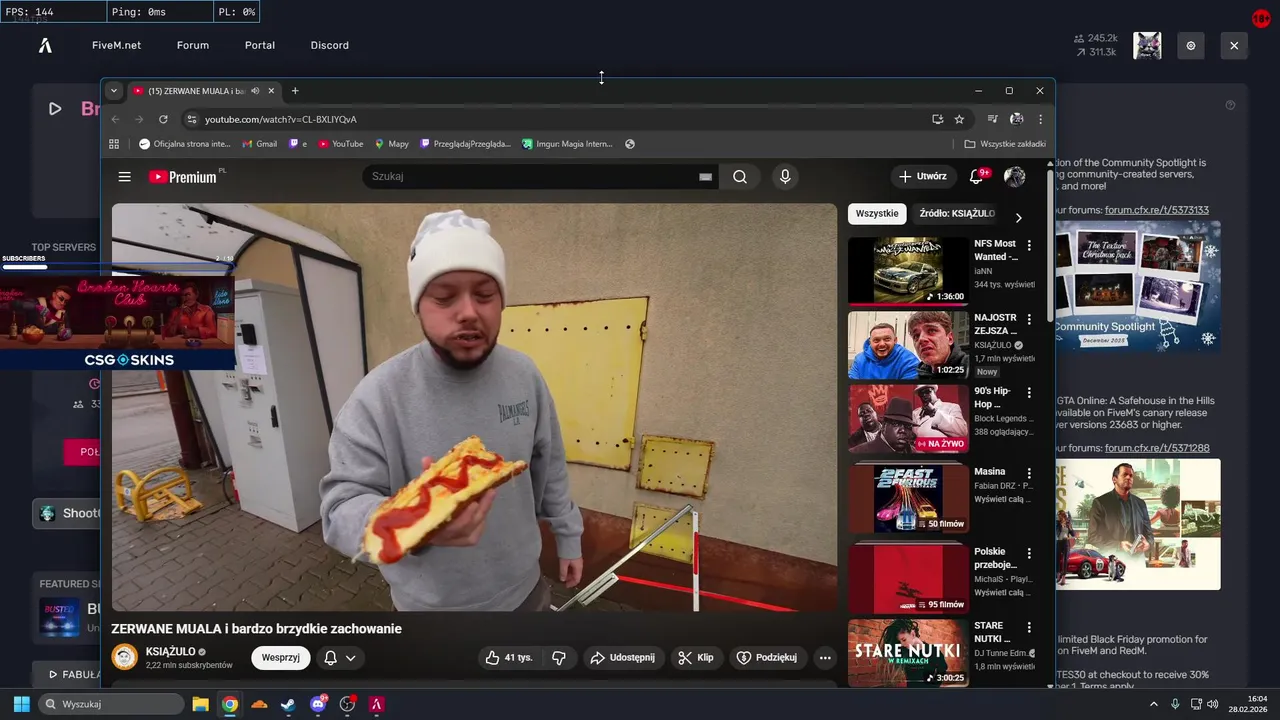Bookmark this page with star icon
The height and width of the screenshot is (720, 1280).
point(959,119)
